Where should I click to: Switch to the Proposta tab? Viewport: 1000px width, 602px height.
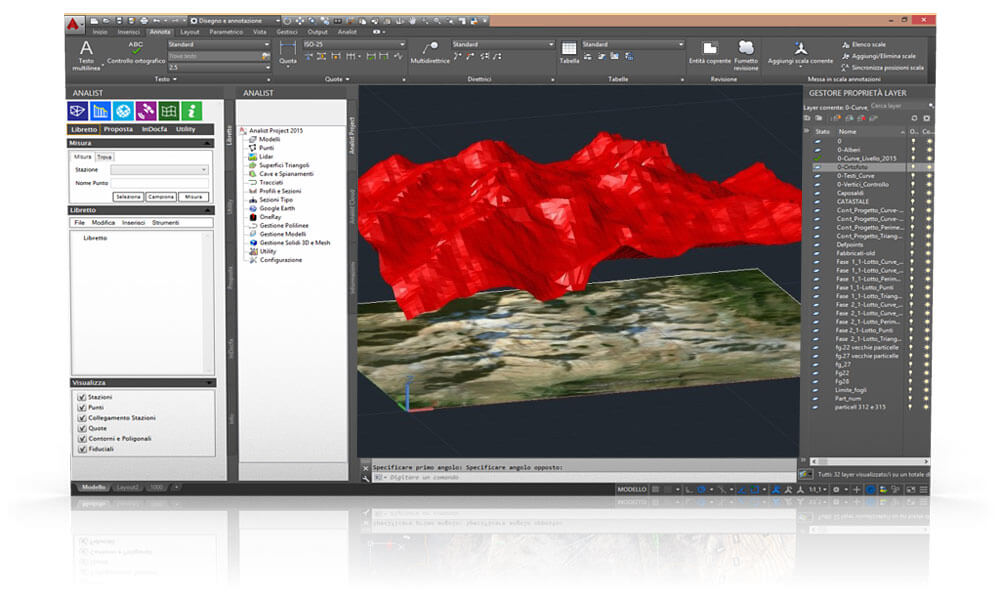tap(118, 129)
